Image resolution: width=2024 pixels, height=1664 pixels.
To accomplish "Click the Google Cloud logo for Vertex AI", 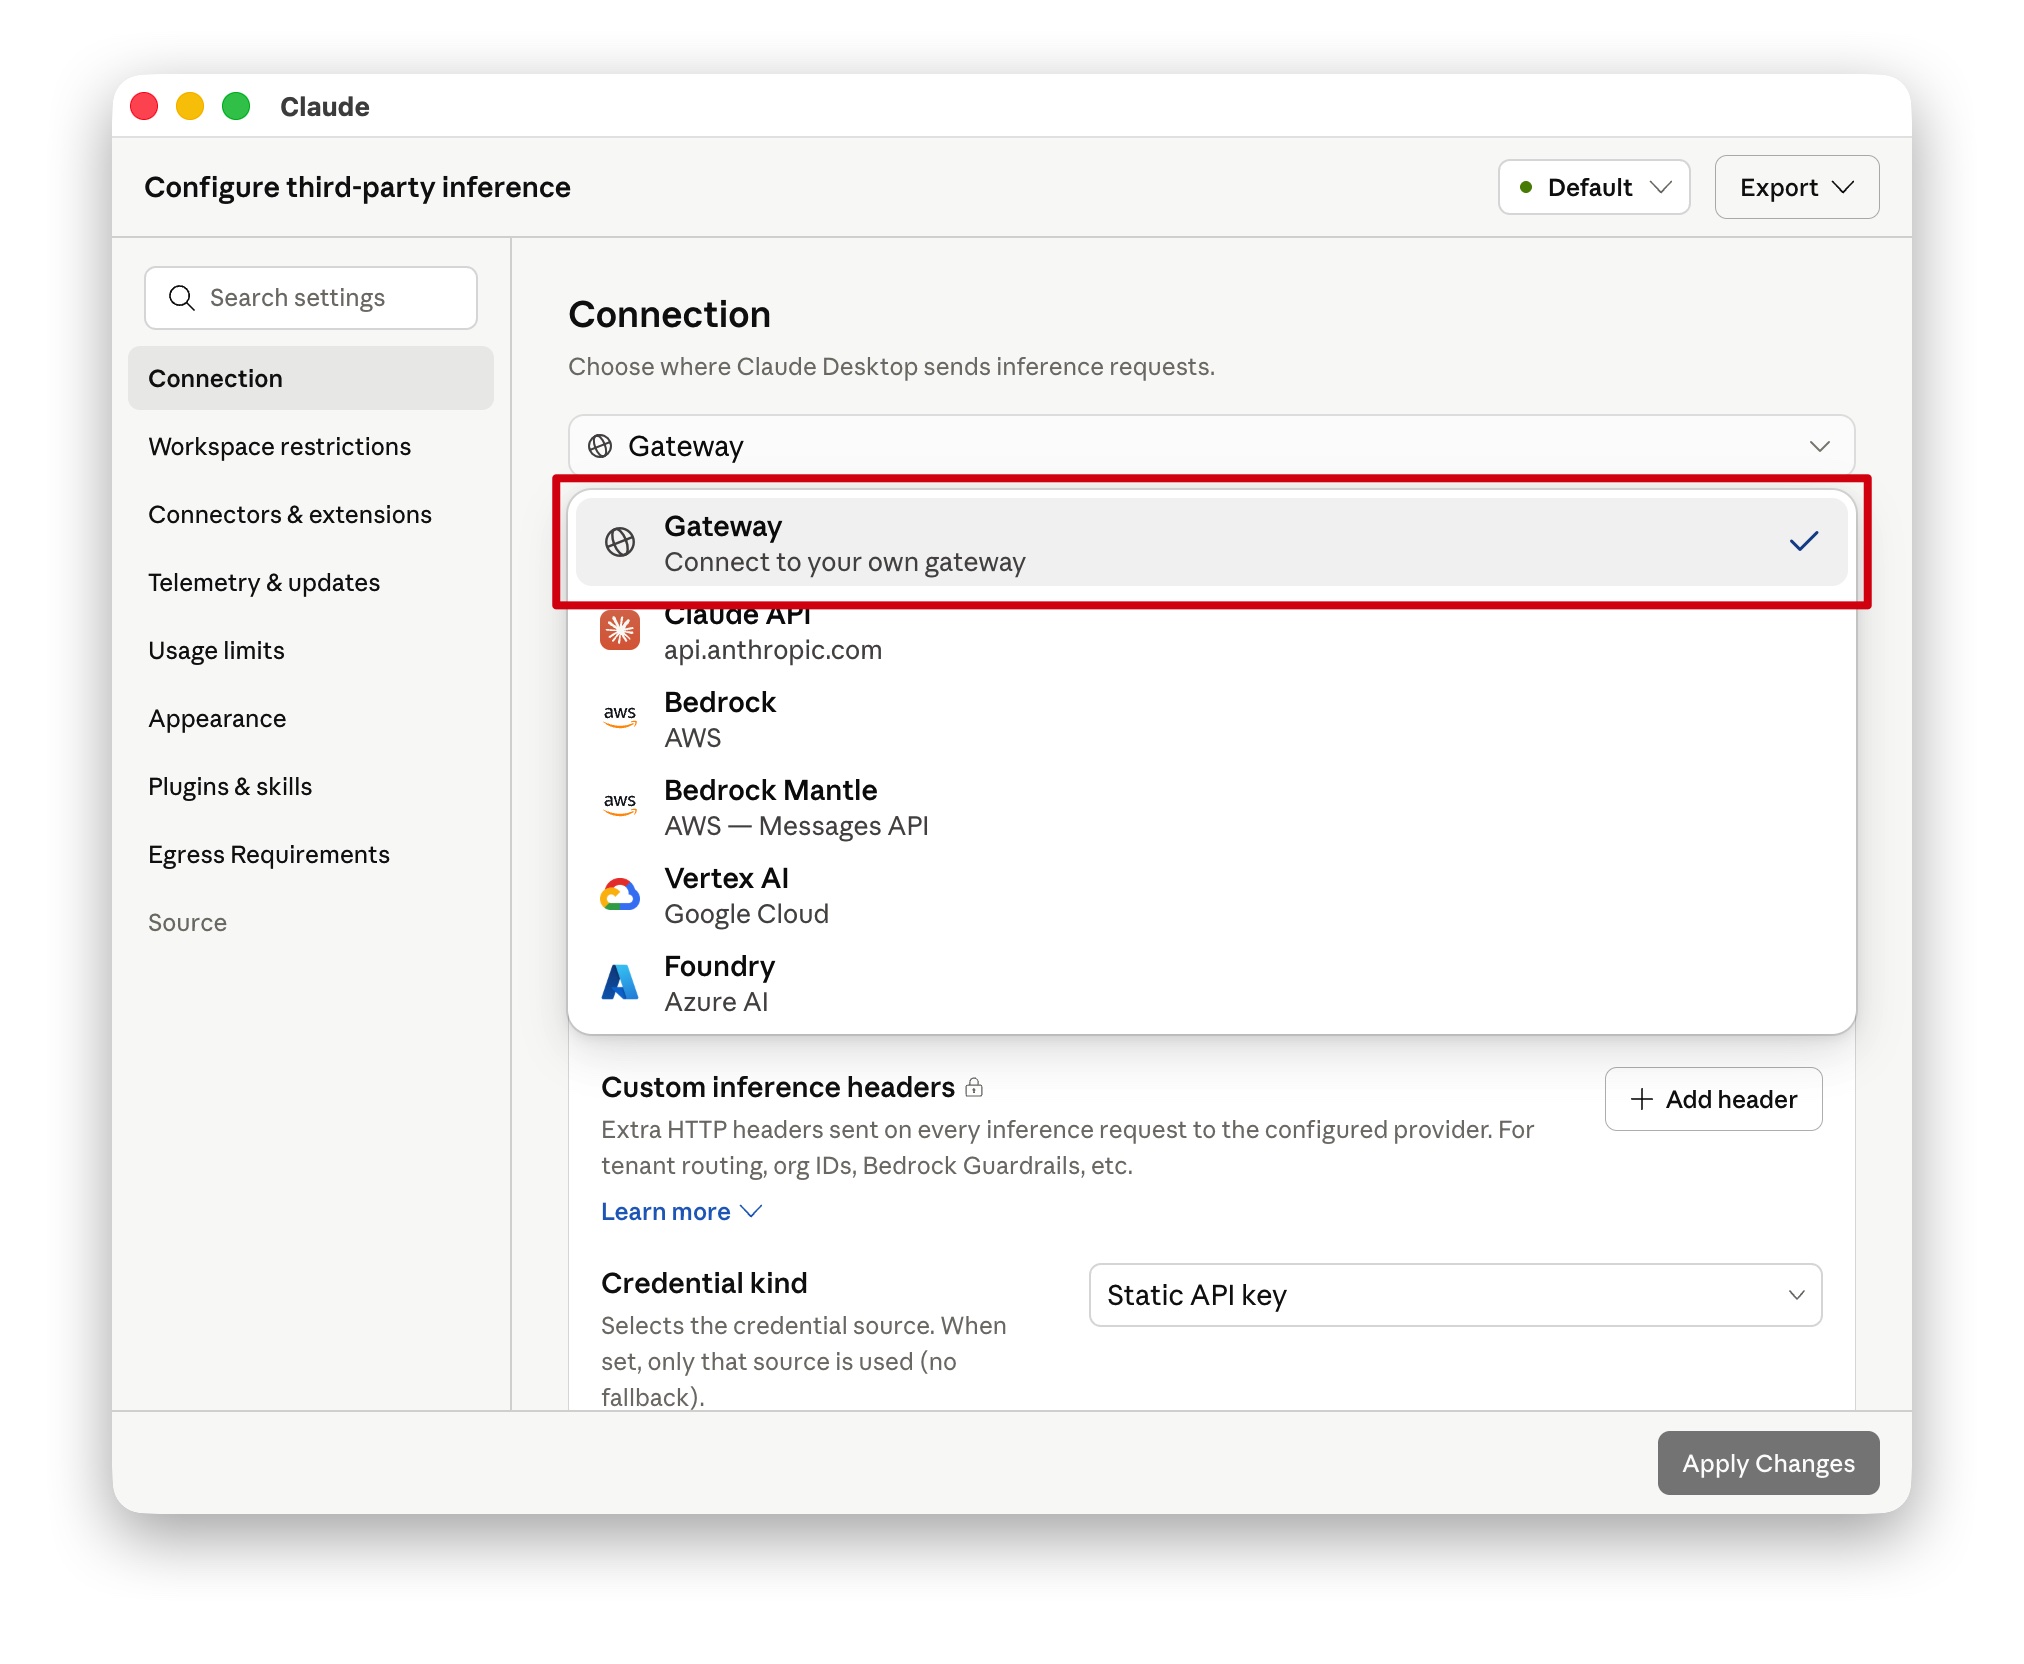I will point(620,894).
